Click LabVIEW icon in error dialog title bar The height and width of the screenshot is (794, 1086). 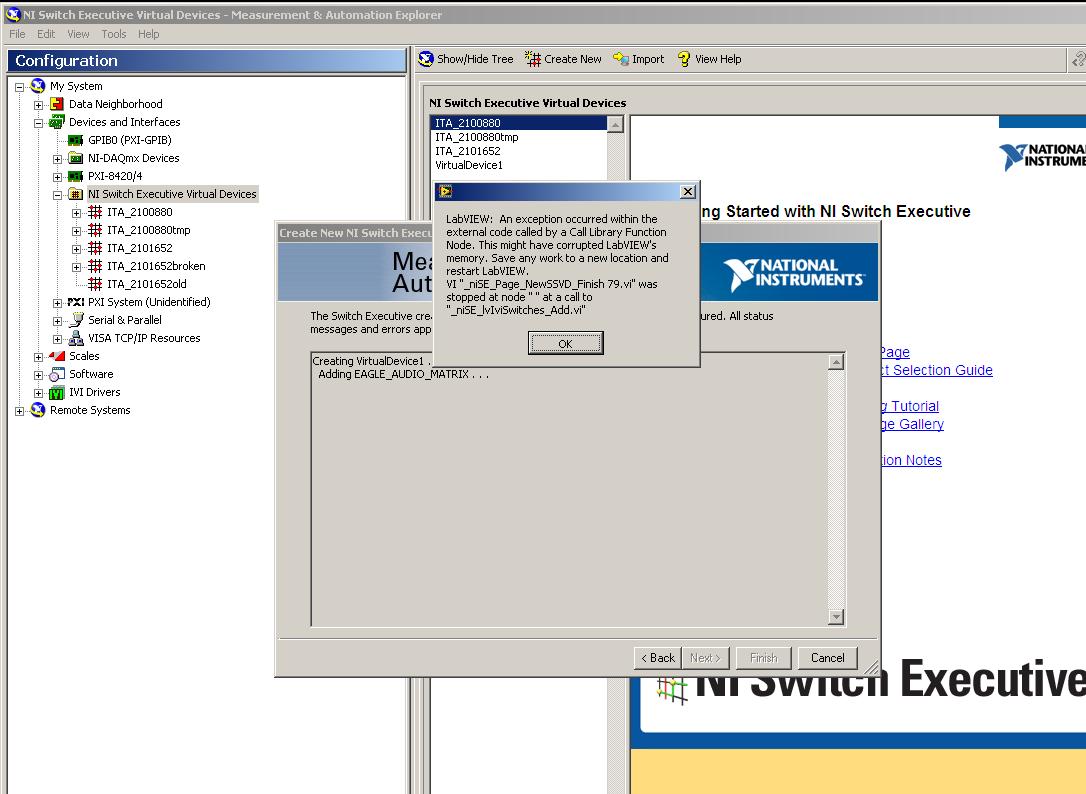(445, 191)
